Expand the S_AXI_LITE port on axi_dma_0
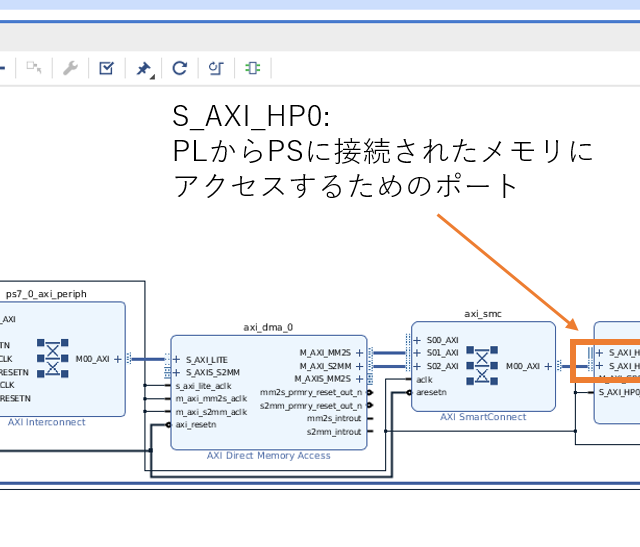 [177, 360]
